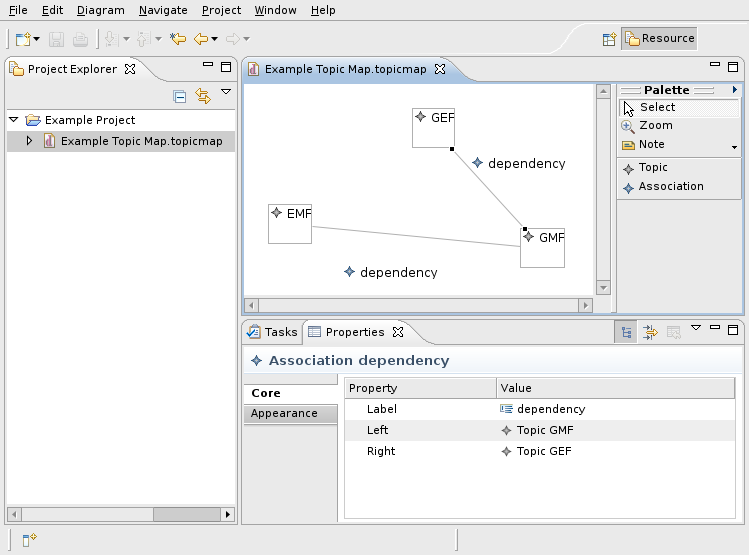The height and width of the screenshot is (555, 749).
Task: Click the diagram vertical scroll down arrow
Action: click(603, 288)
